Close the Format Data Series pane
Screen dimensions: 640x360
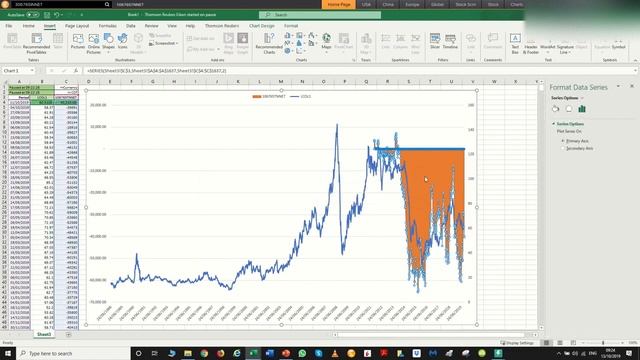coord(631,87)
